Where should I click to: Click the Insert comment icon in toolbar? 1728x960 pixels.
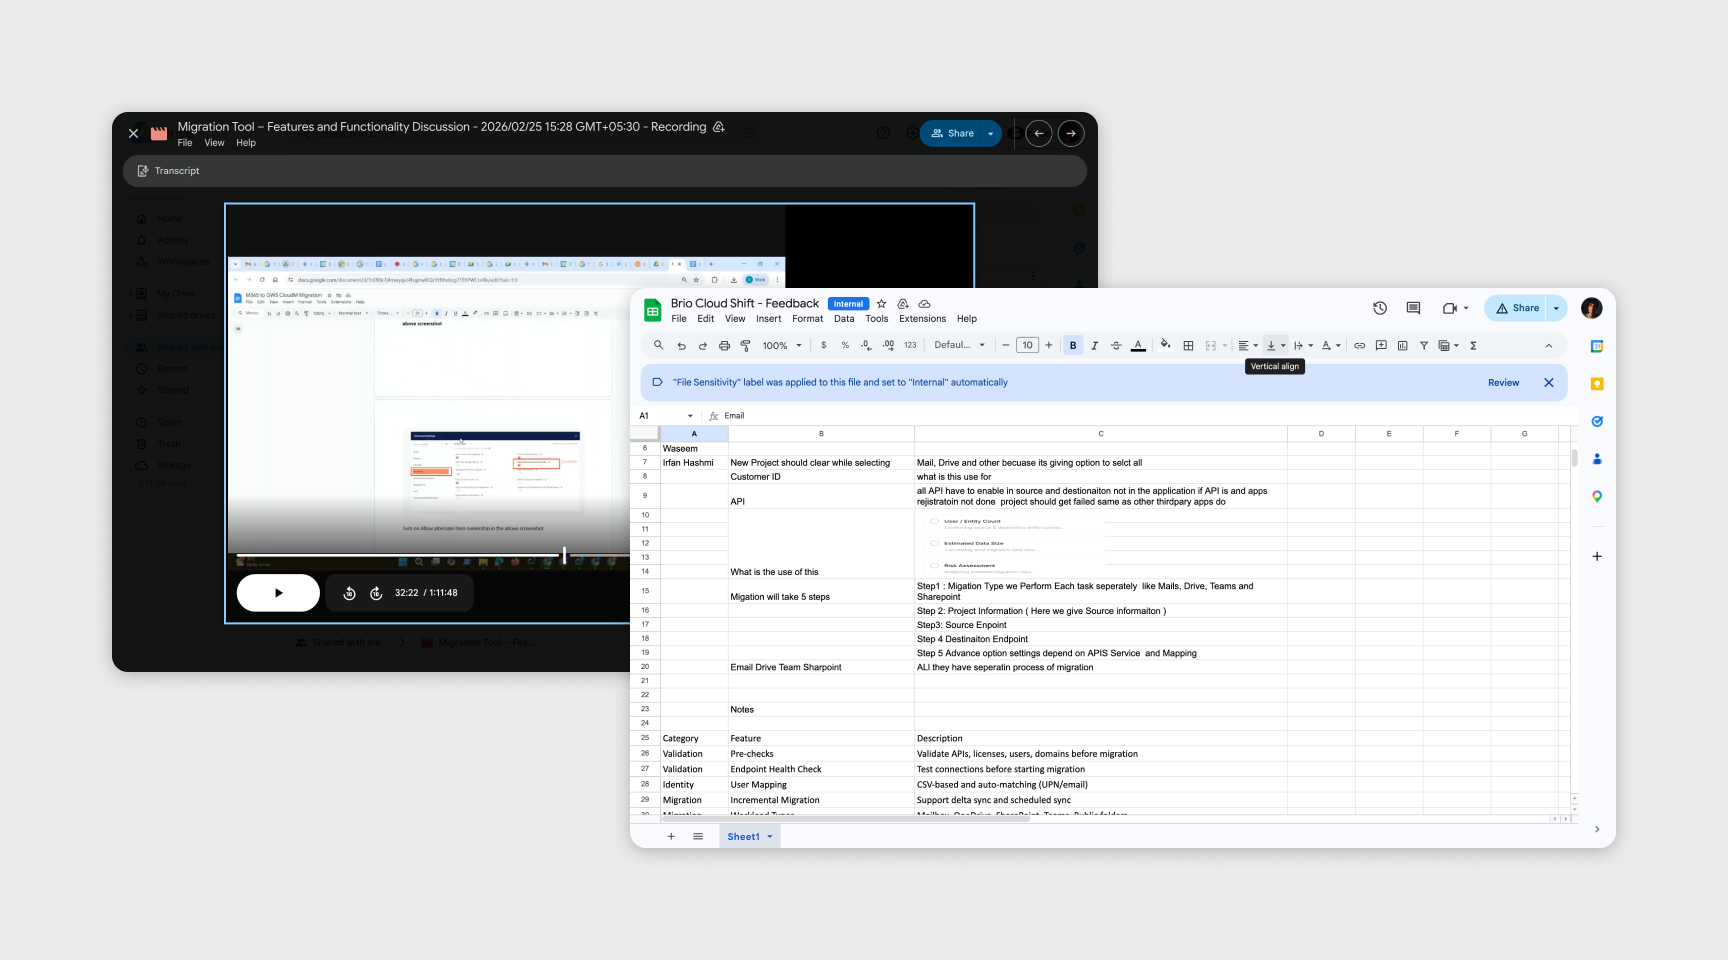[1381, 346]
